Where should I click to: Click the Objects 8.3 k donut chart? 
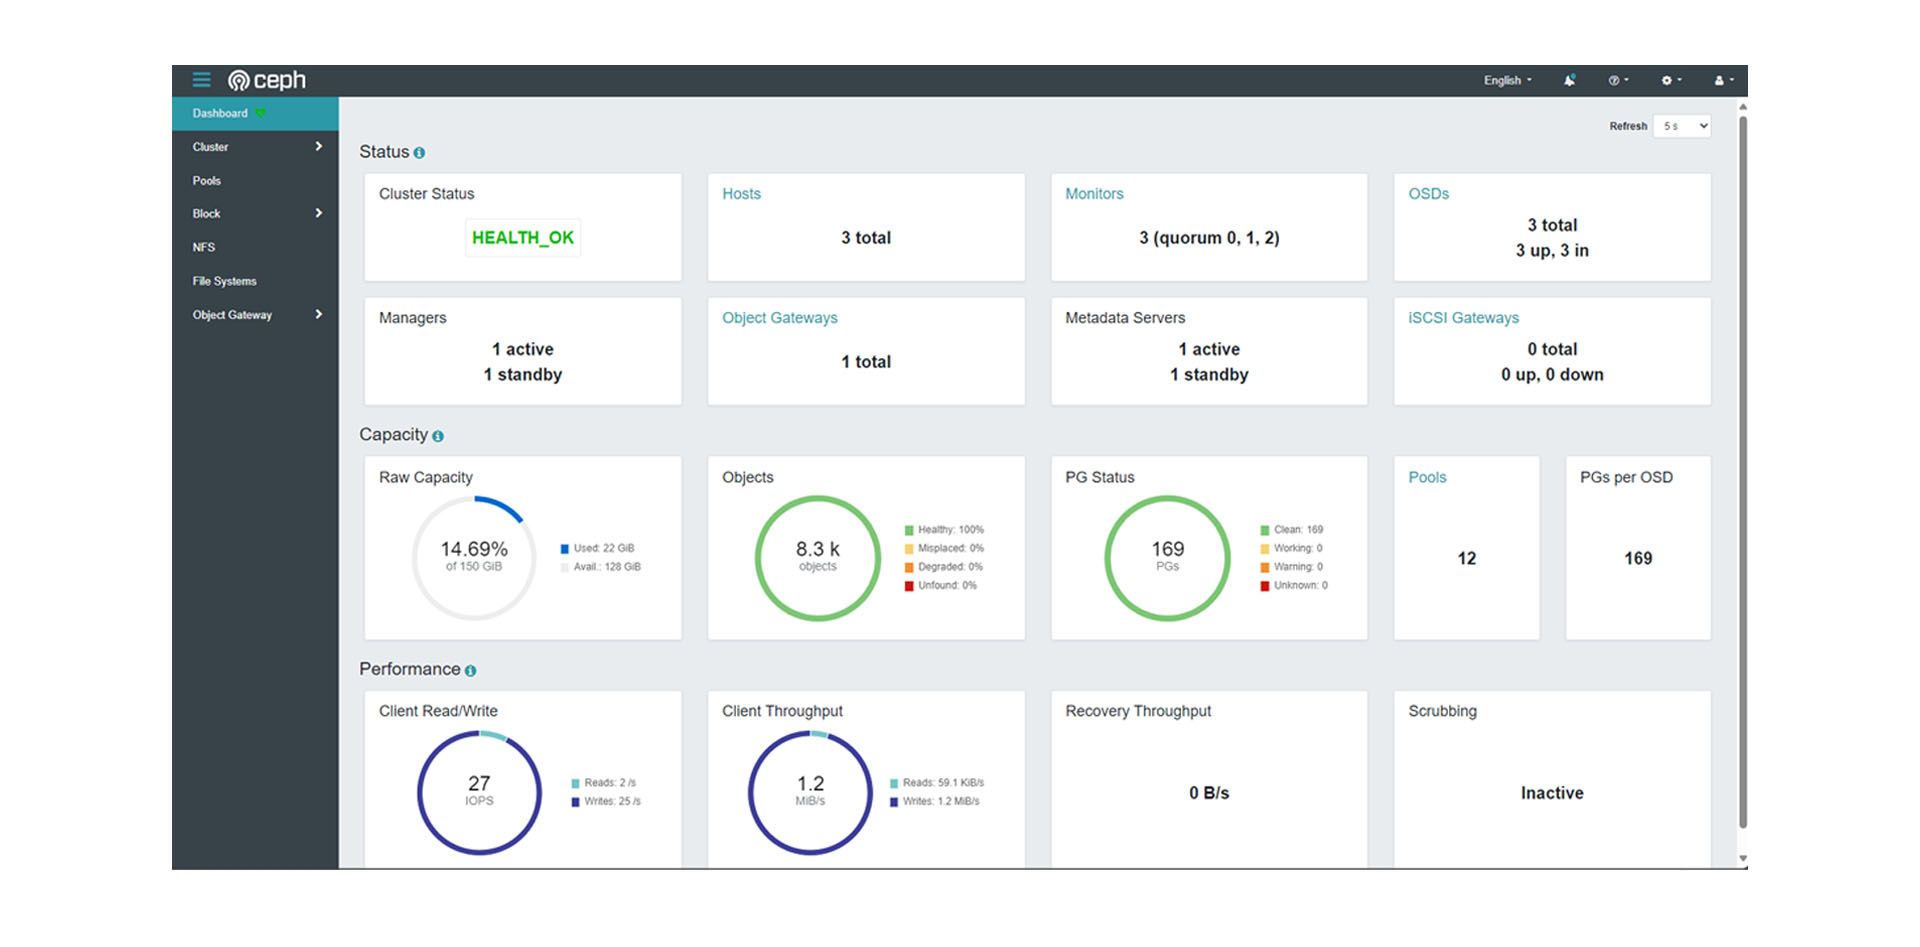tap(817, 558)
